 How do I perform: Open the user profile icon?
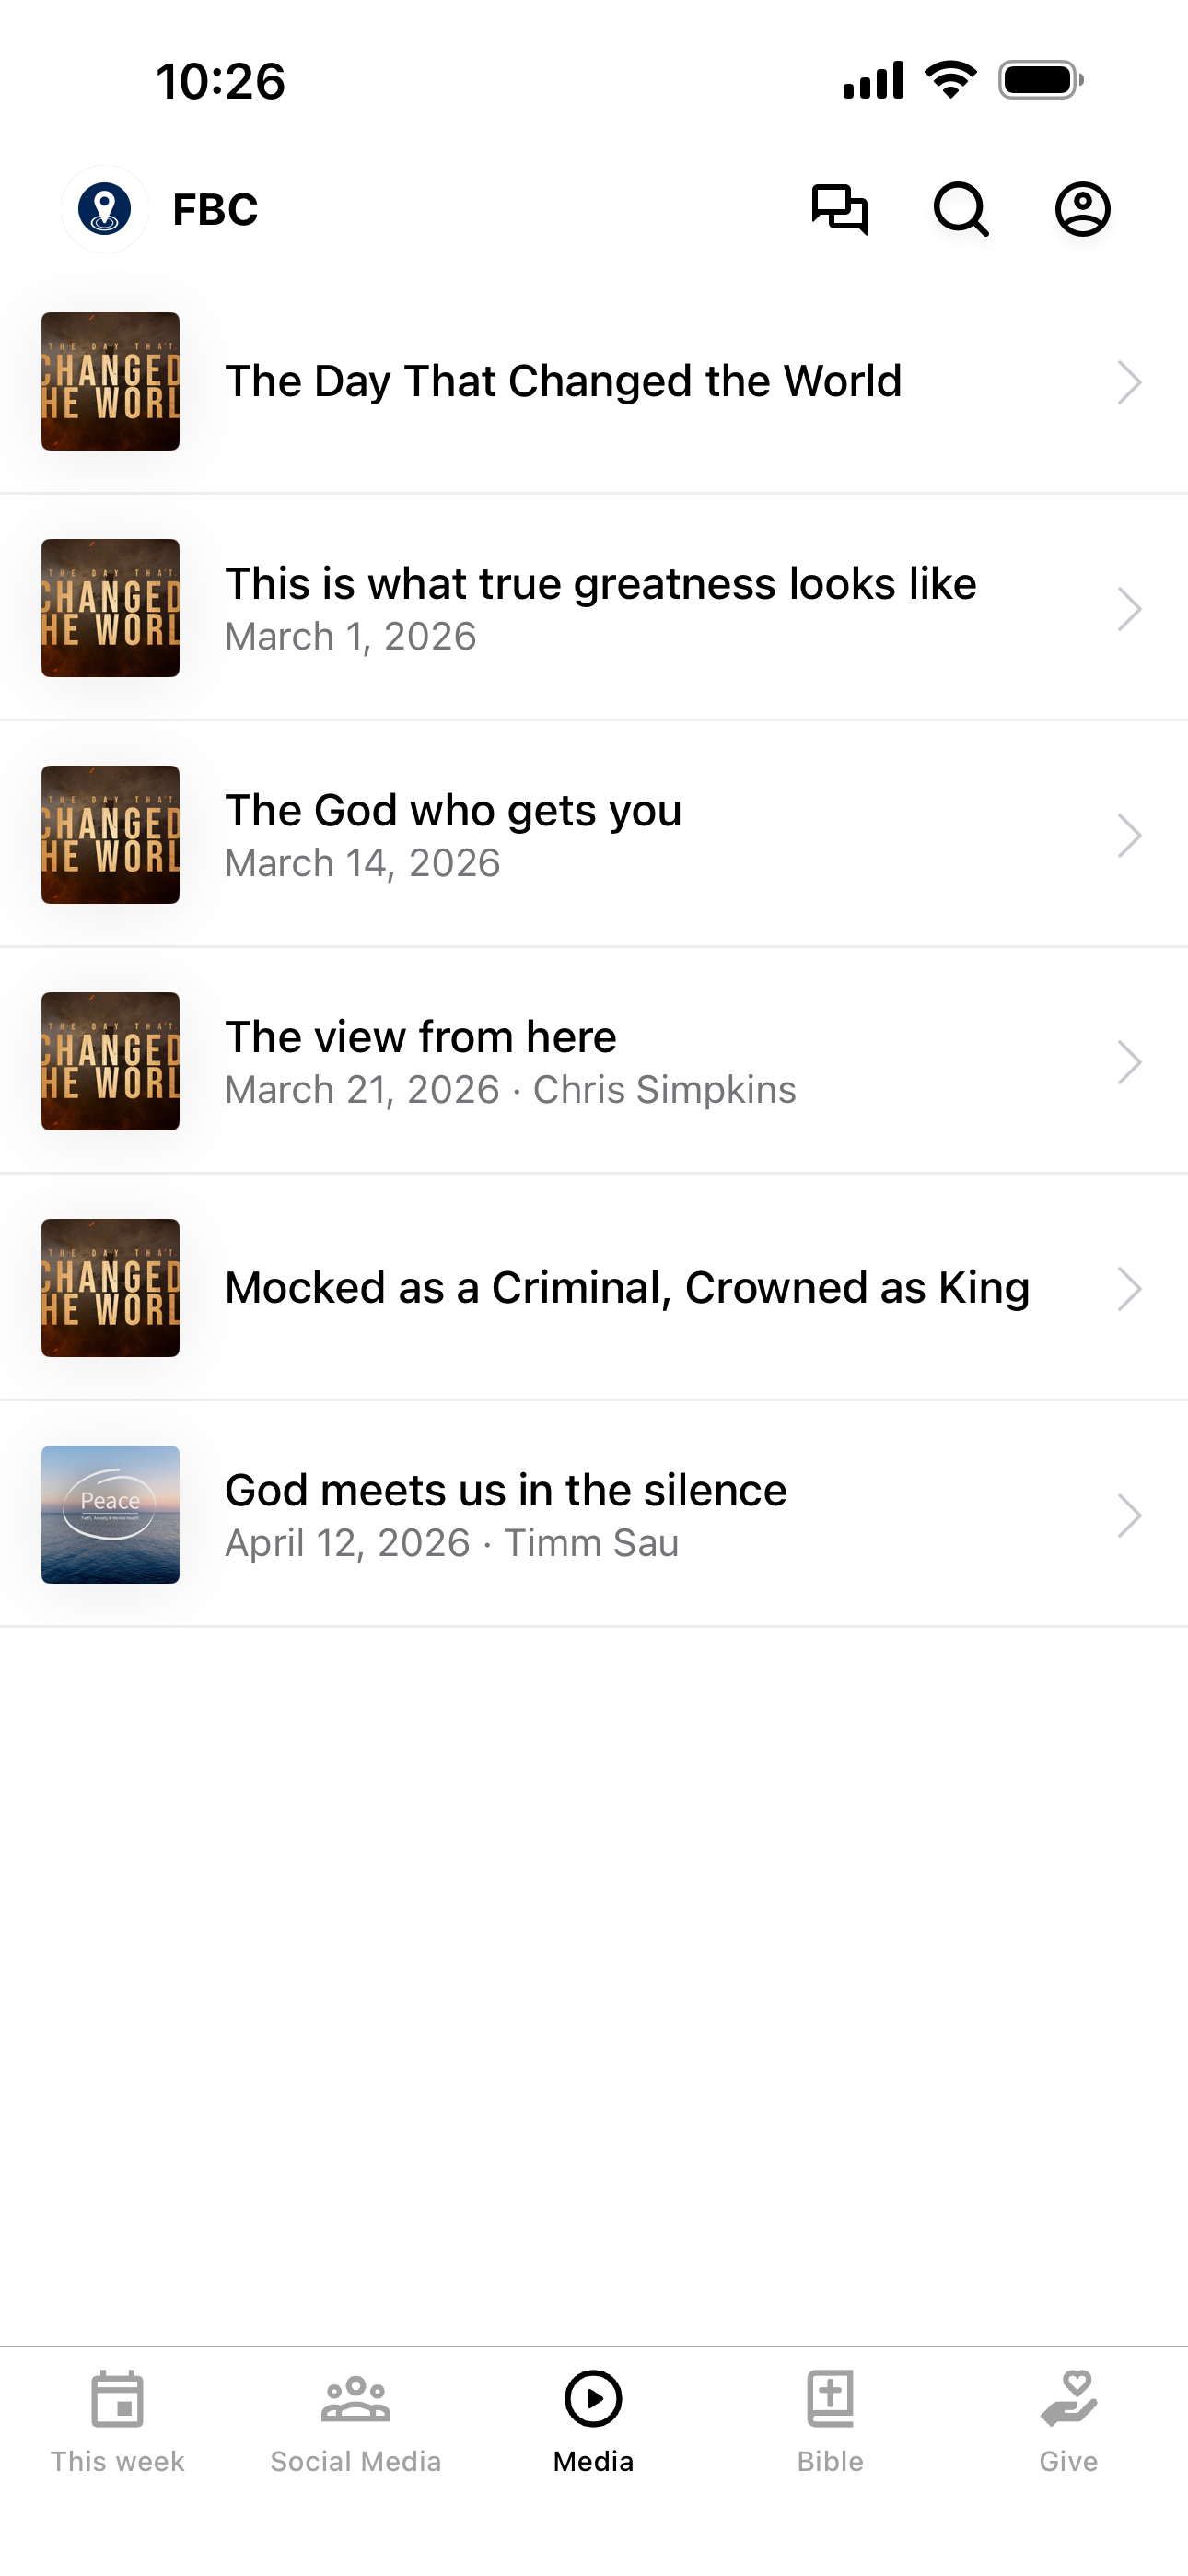point(1082,209)
